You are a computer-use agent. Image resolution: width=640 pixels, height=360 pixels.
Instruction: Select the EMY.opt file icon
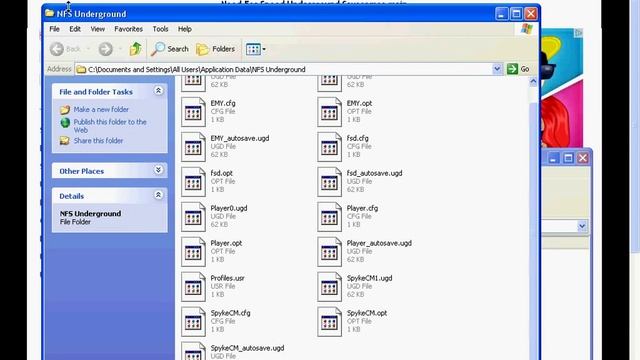[x=329, y=111]
